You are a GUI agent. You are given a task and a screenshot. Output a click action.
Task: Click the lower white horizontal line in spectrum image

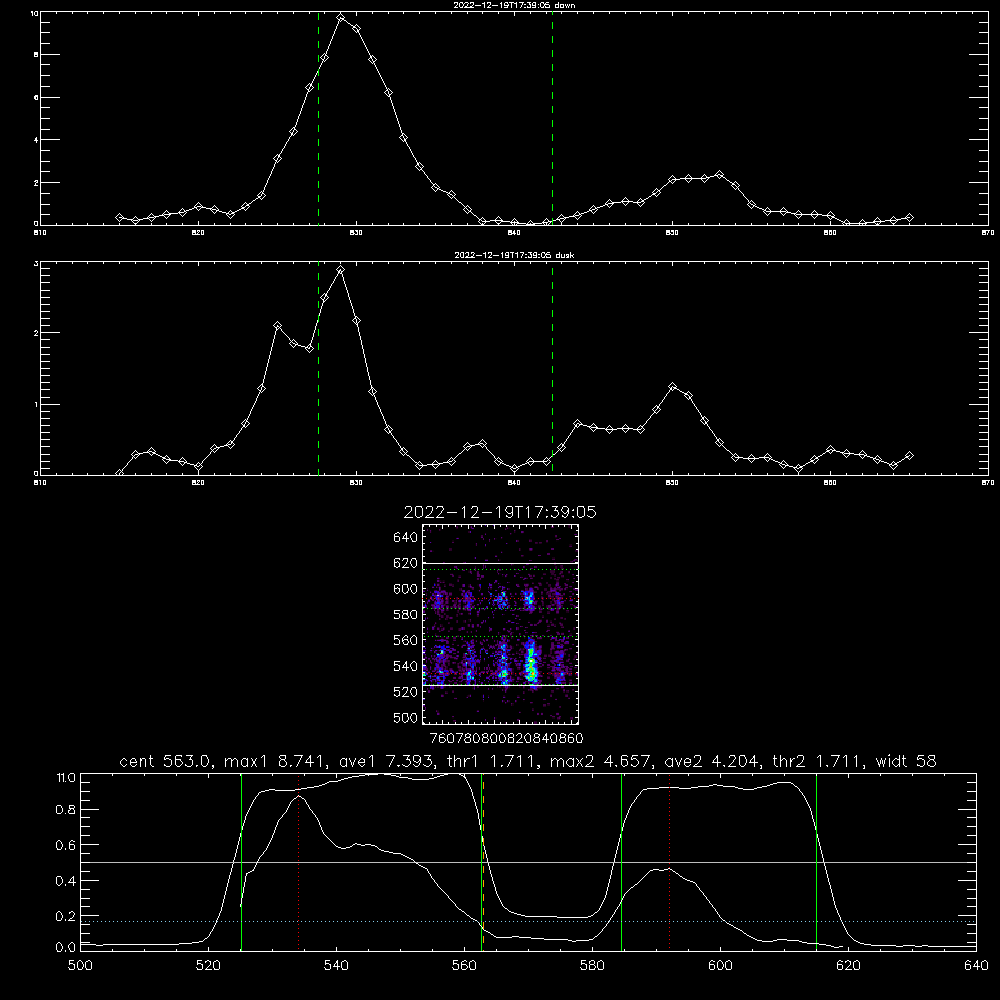(x=501, y=685)
